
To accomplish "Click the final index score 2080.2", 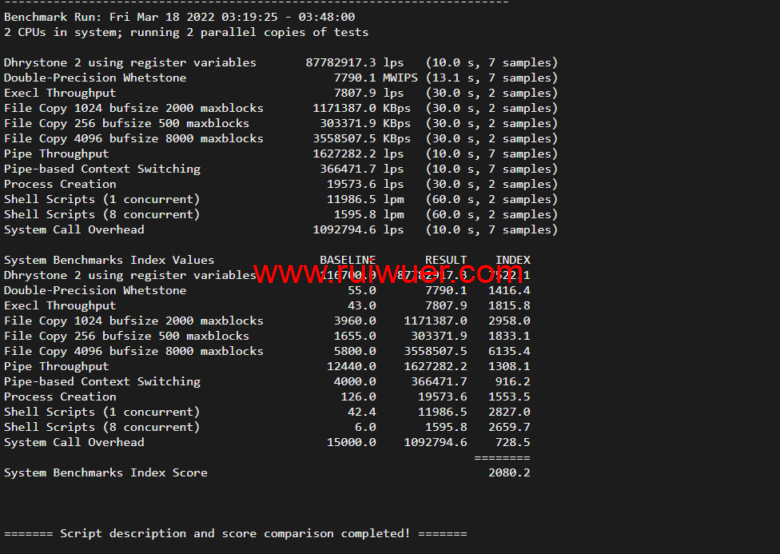I will (x=508, y=472).
